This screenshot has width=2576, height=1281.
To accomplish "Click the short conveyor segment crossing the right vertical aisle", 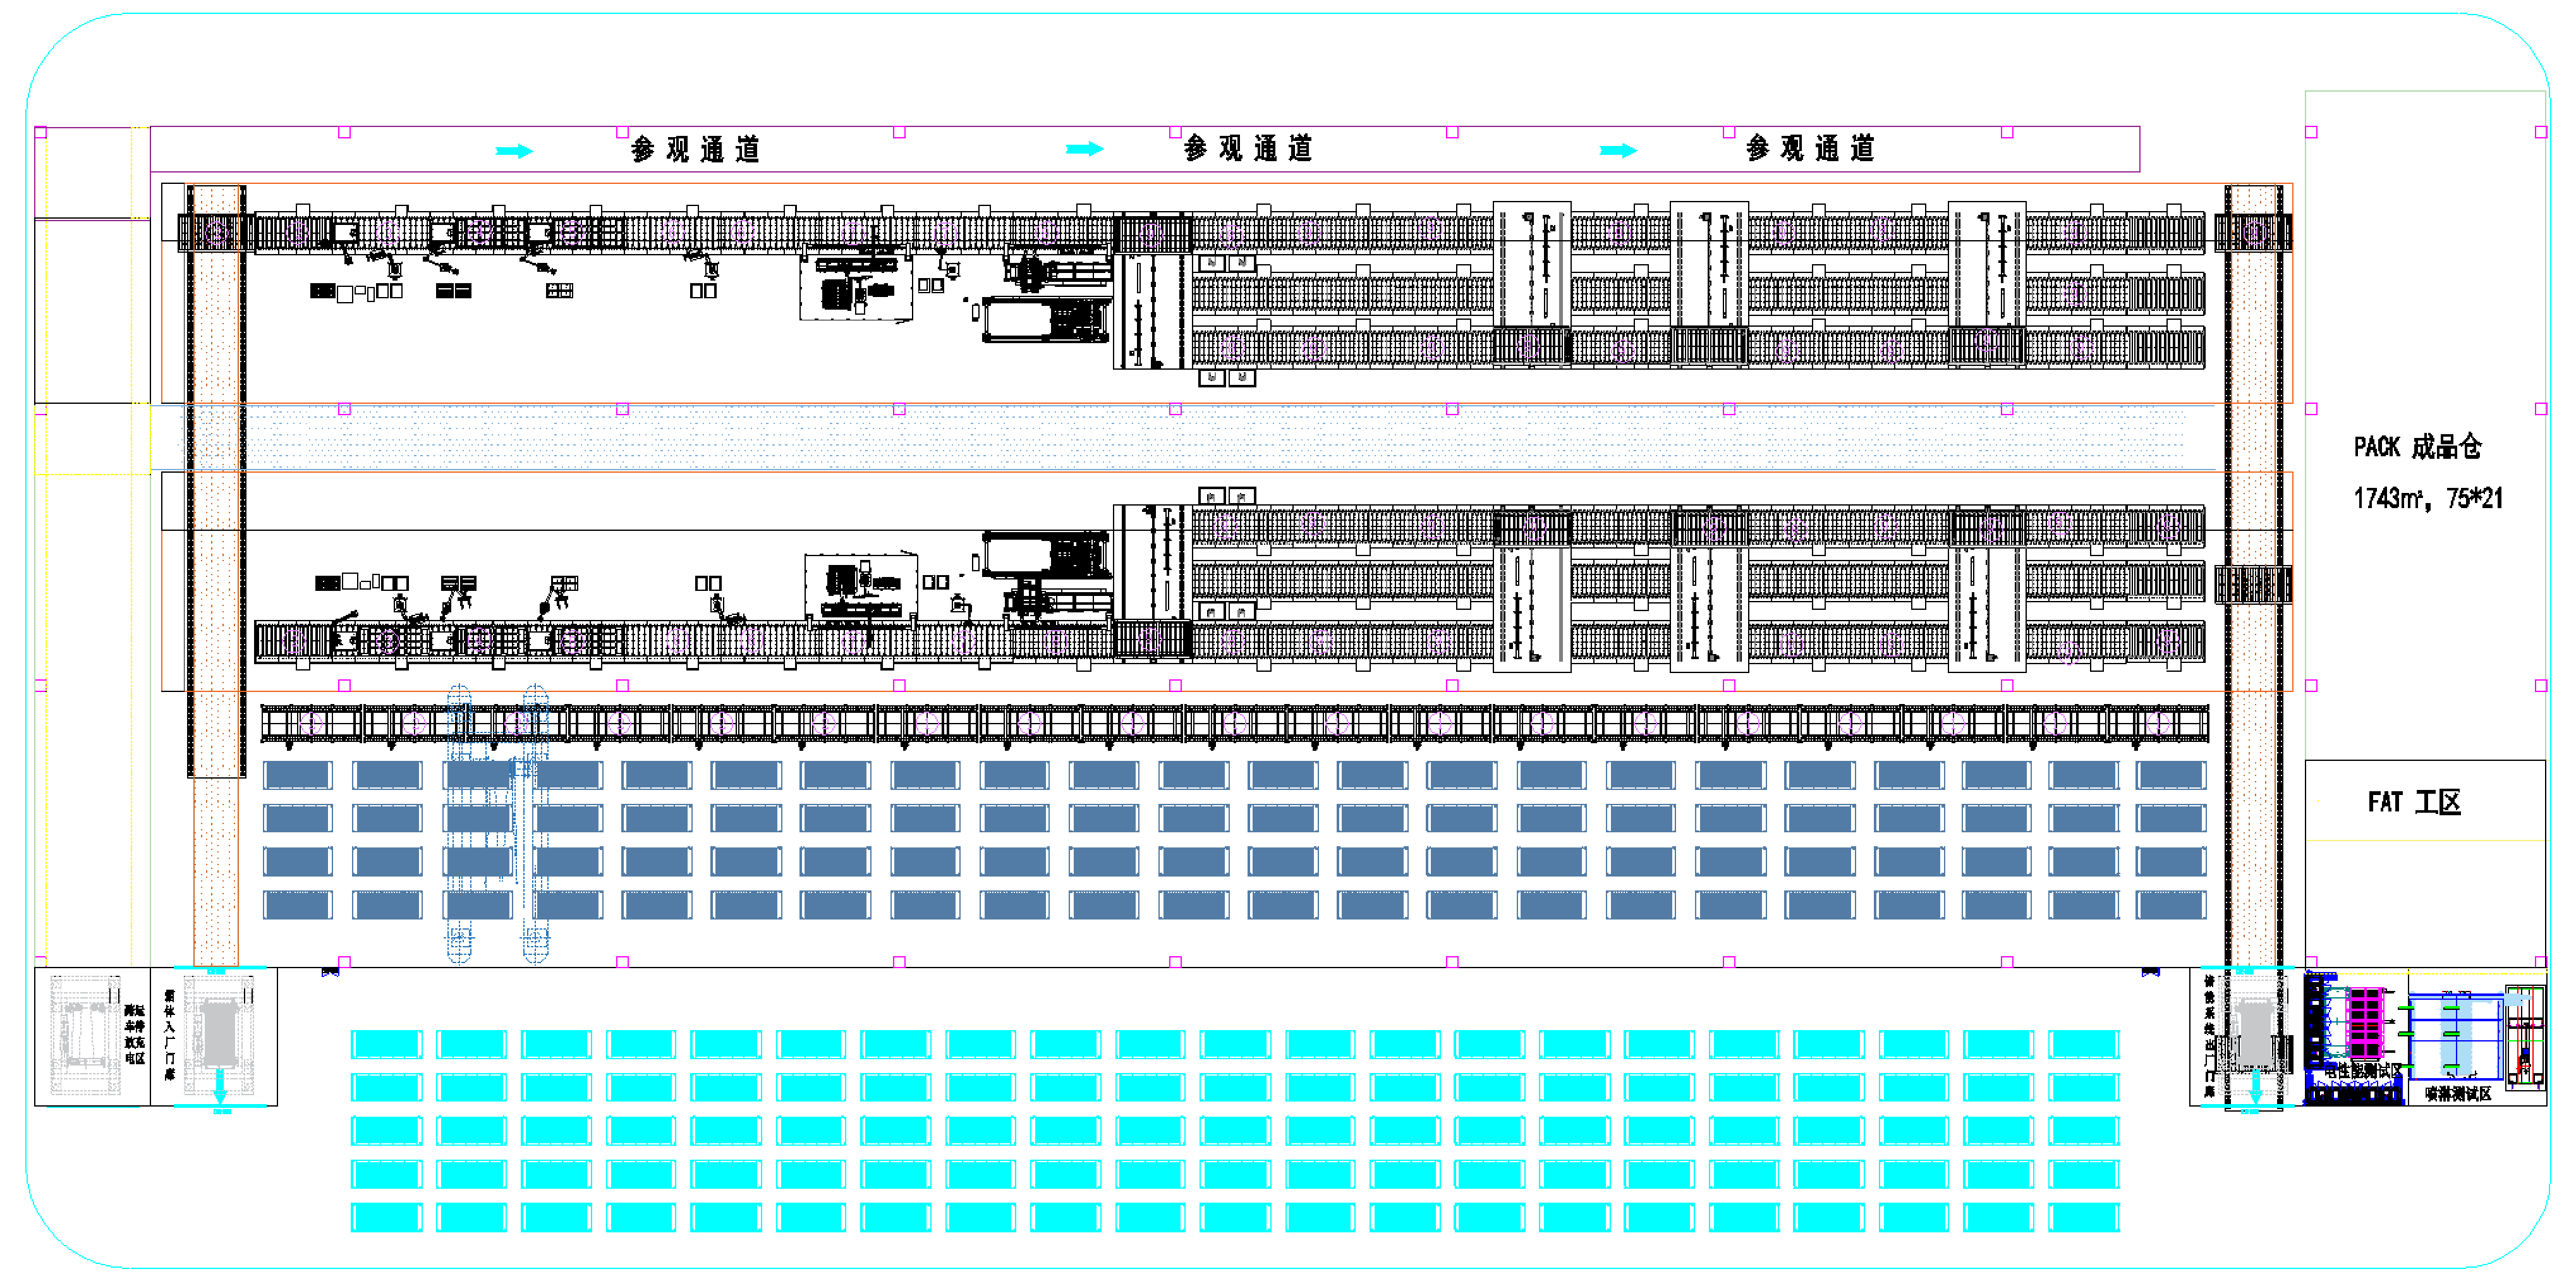I will (x=2253, y=584).
